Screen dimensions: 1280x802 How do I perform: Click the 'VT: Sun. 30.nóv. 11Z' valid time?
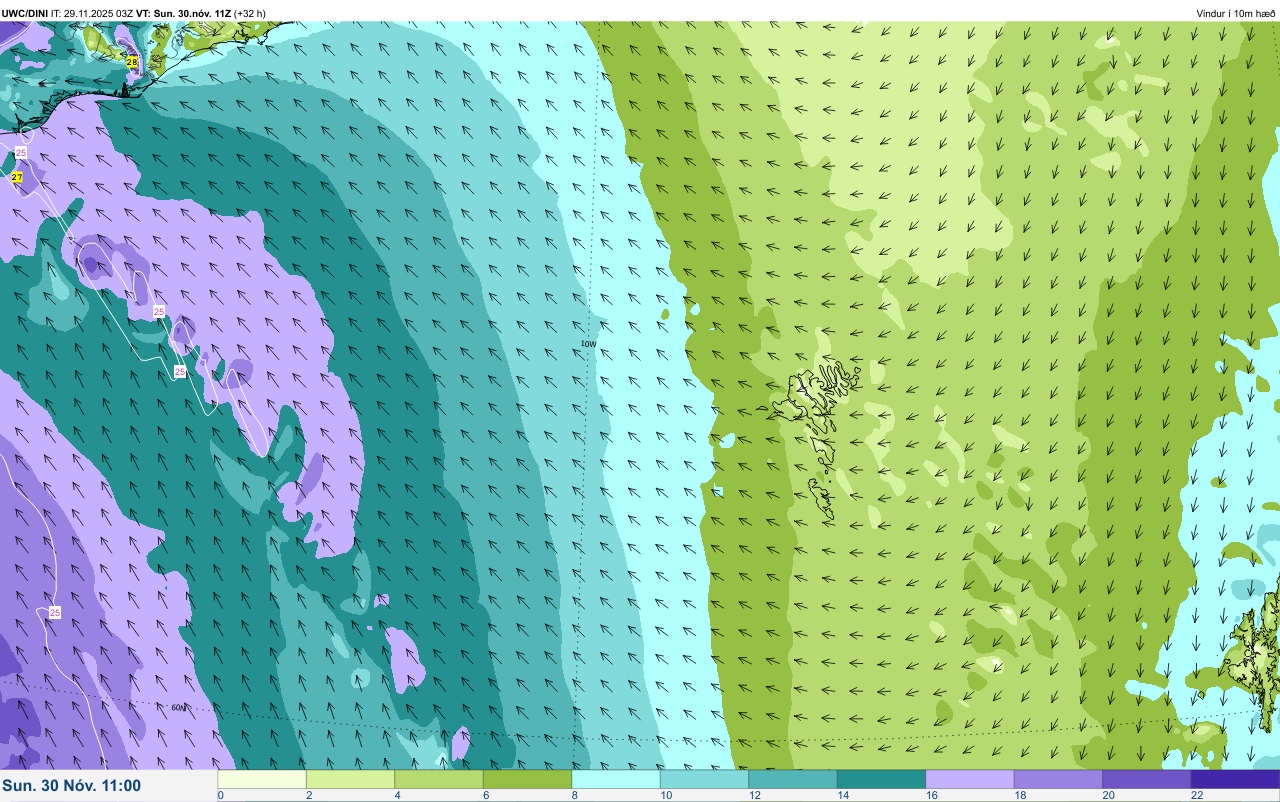pyautogui.click(x=184, y=13)
